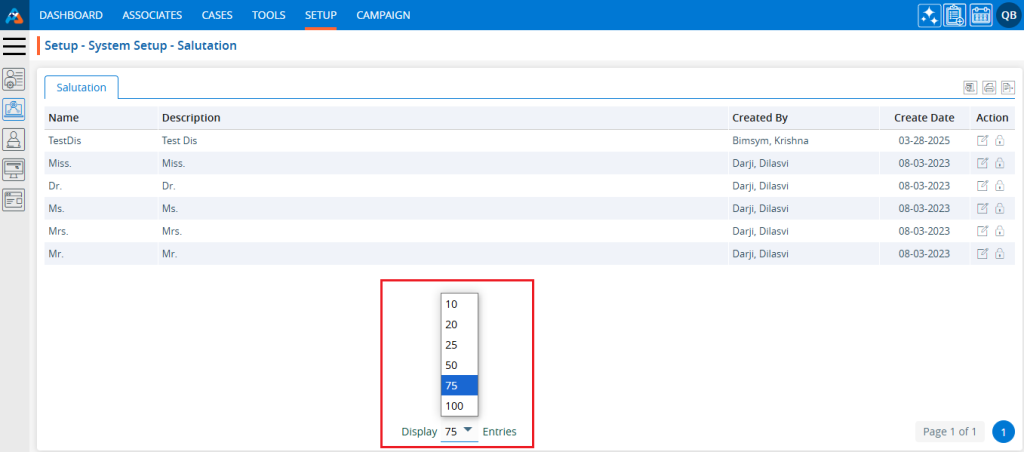
Task: Open the calendar icon in header
Action: [980, 15]
